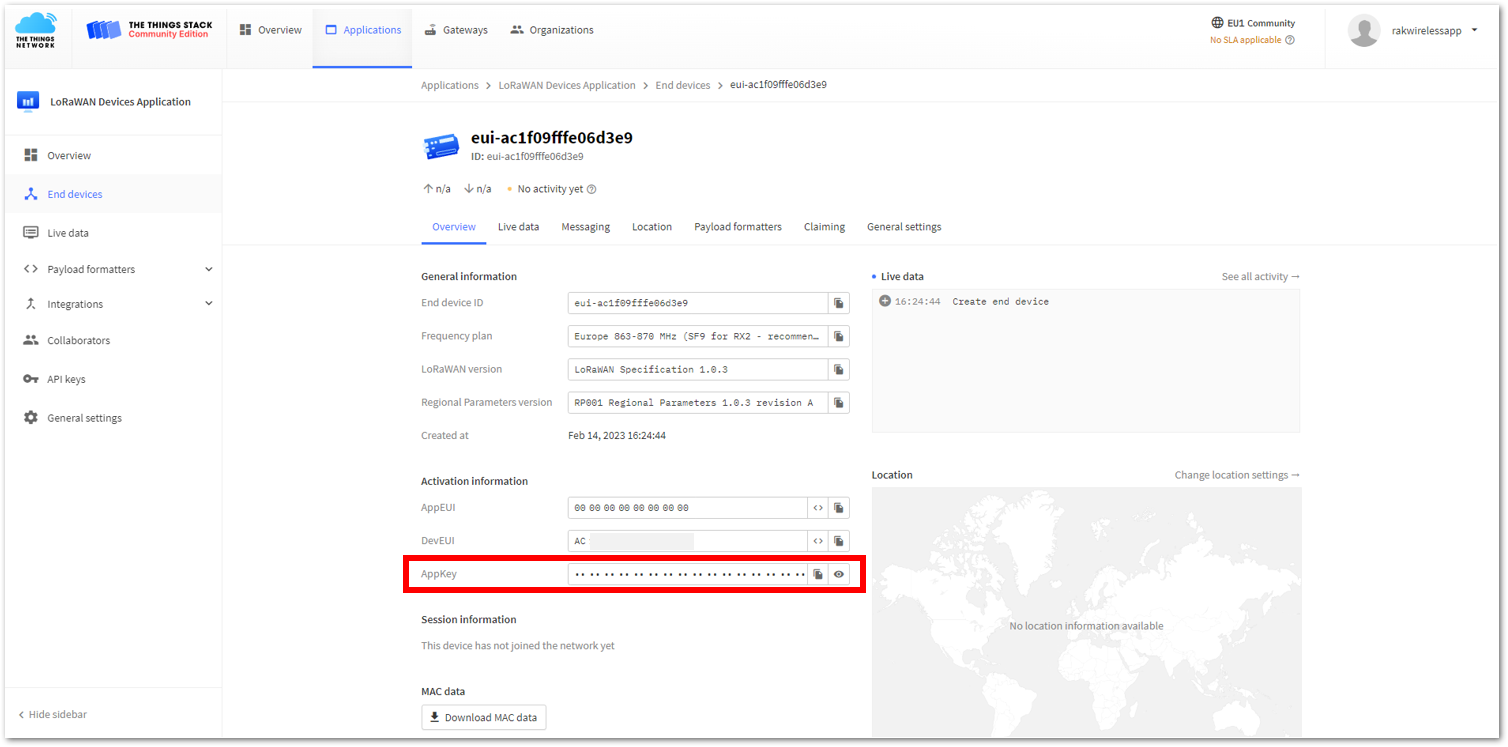The height and width of the screenshot is (747, 1508).
Task: Toggle DevEUI byte format view
Action: (818, 541)
